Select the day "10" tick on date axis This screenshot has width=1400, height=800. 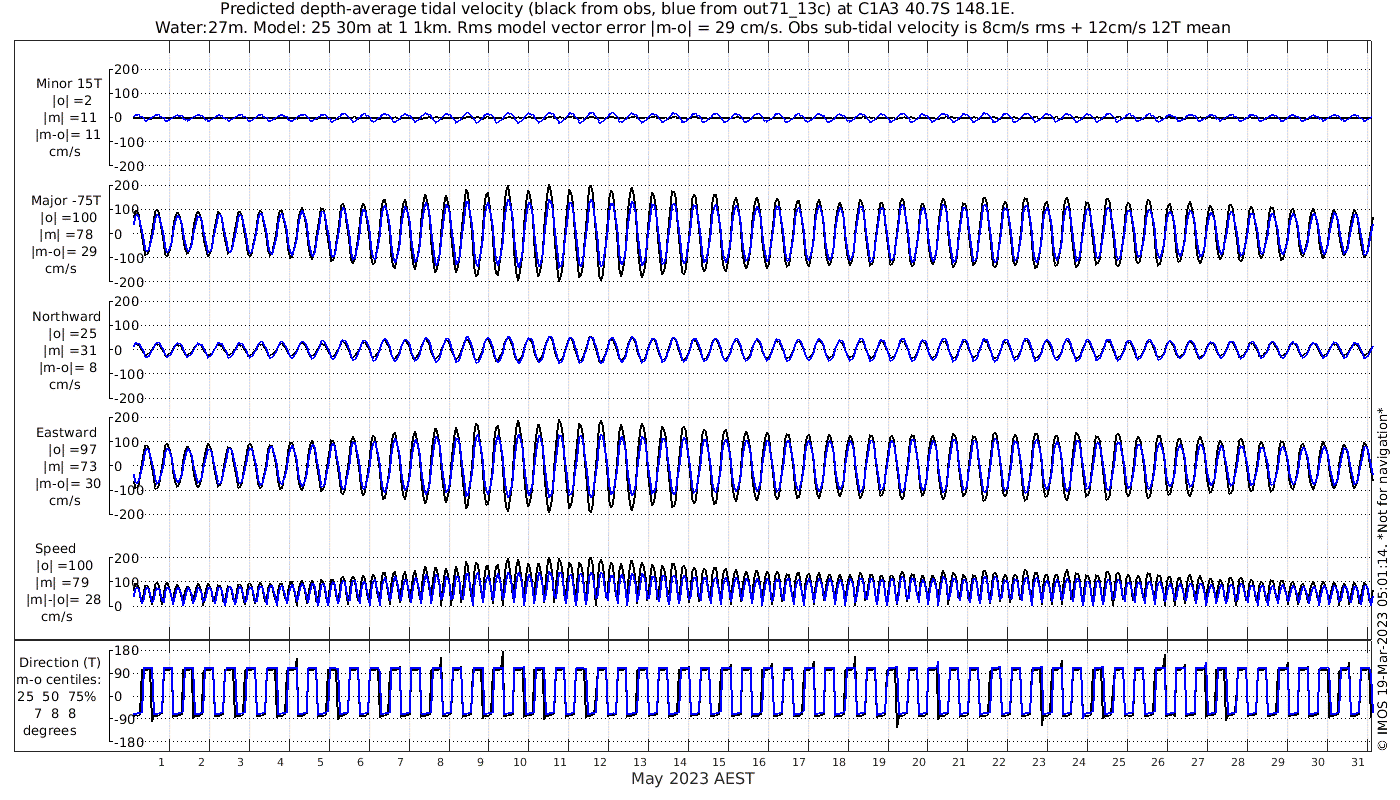520,762
